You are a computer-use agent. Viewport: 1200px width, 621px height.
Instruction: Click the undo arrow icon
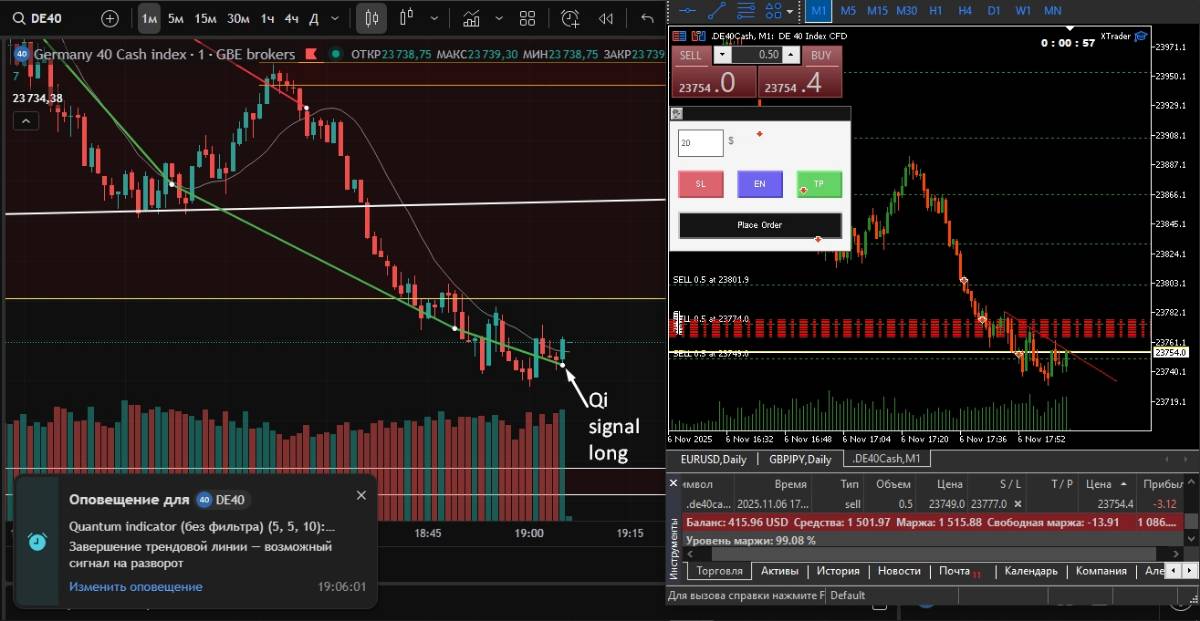pos(647,18)
